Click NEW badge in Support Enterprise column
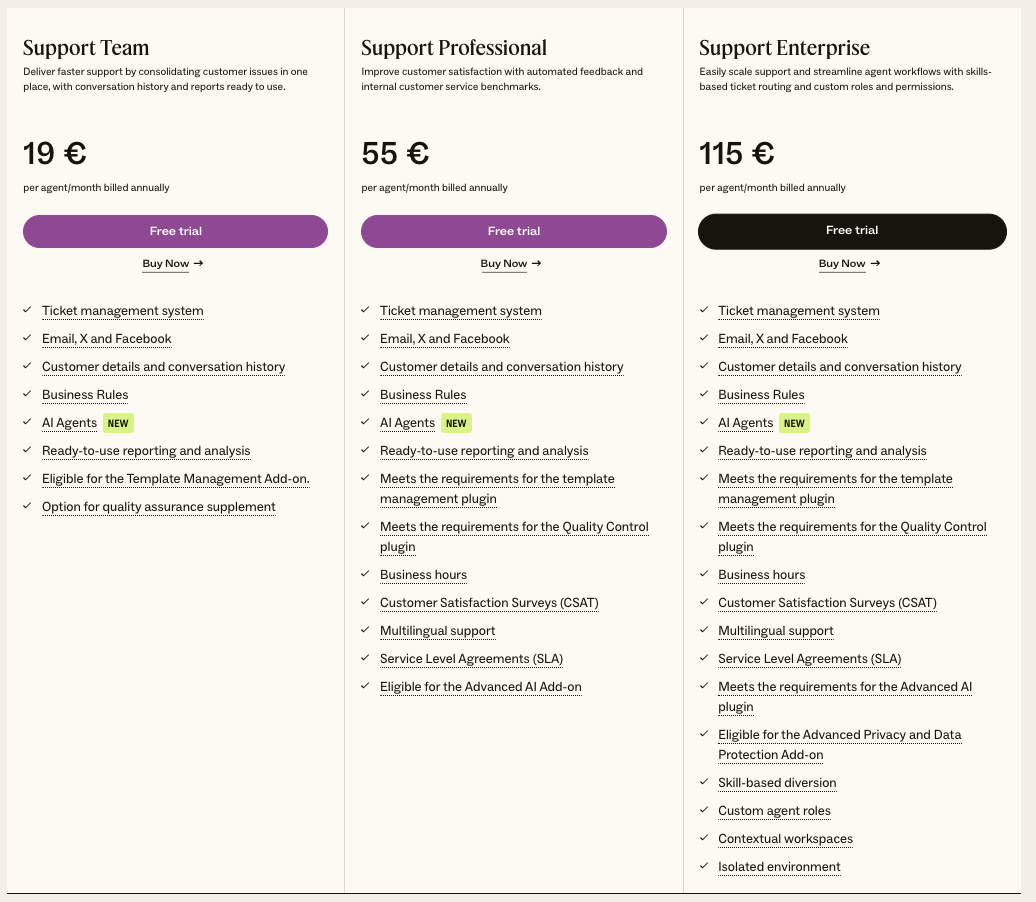 (794, 423)
